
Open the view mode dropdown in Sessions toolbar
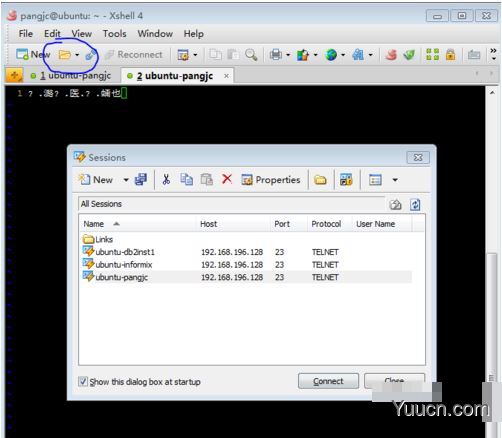pos(395,180)
